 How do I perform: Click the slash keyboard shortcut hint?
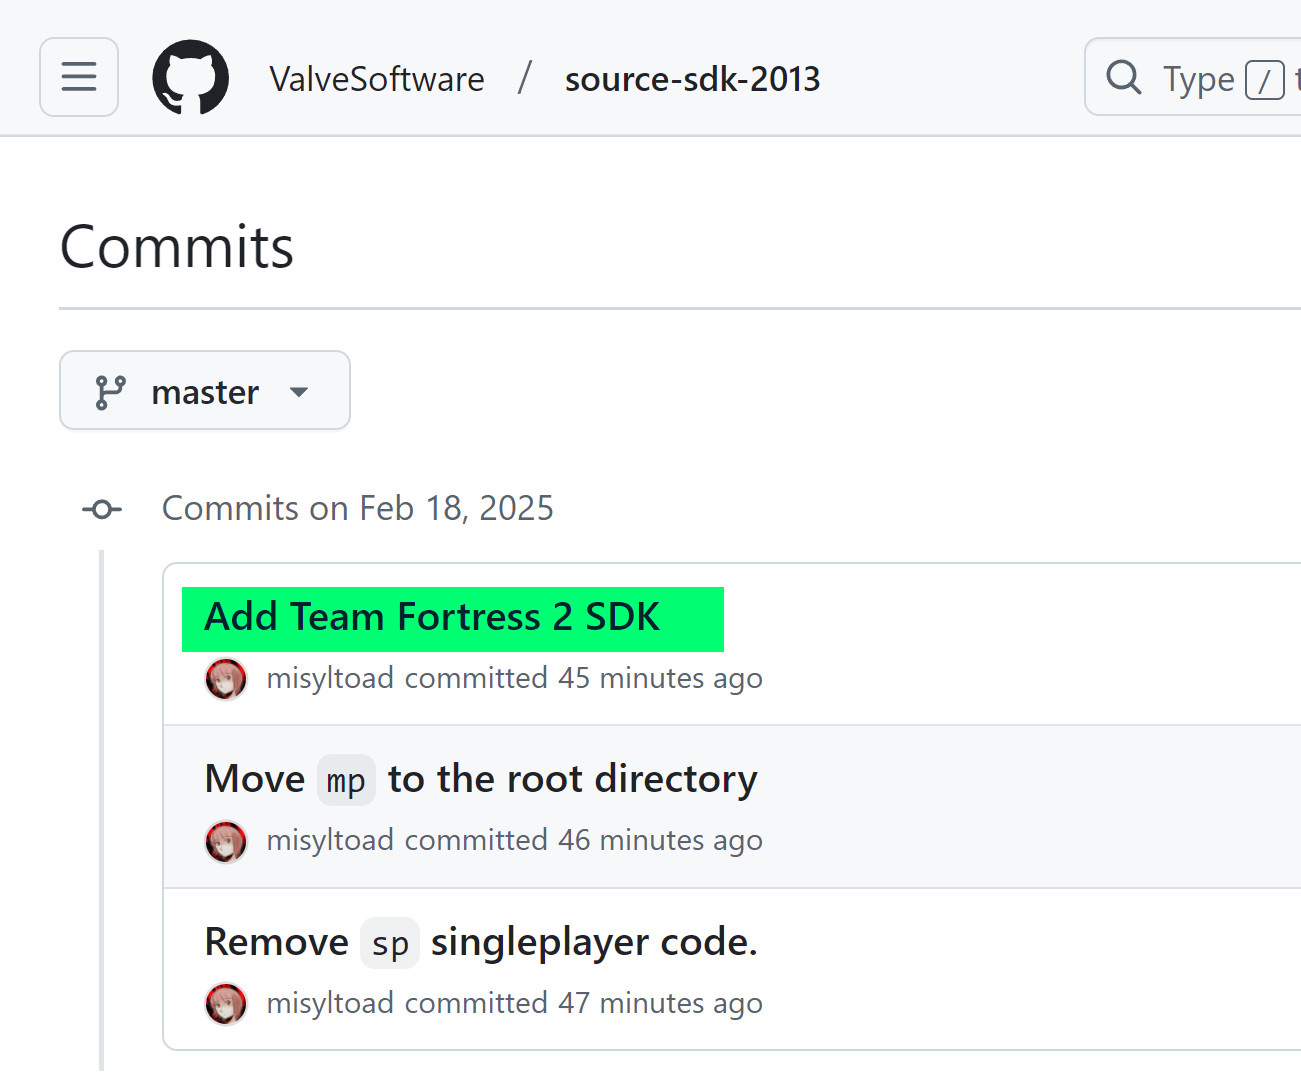pos(1264,79)
